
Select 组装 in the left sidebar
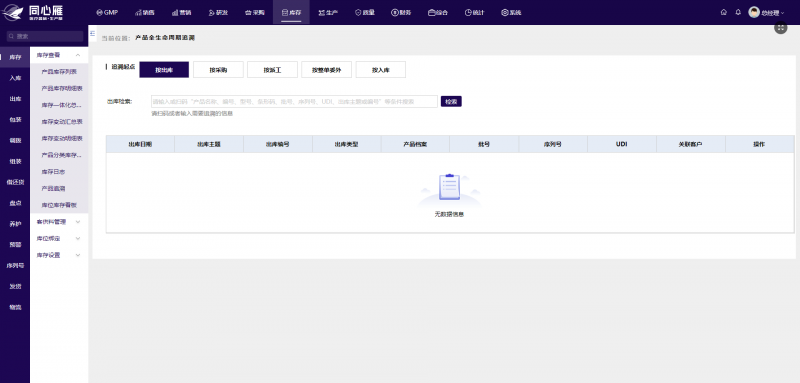[15, 161]
